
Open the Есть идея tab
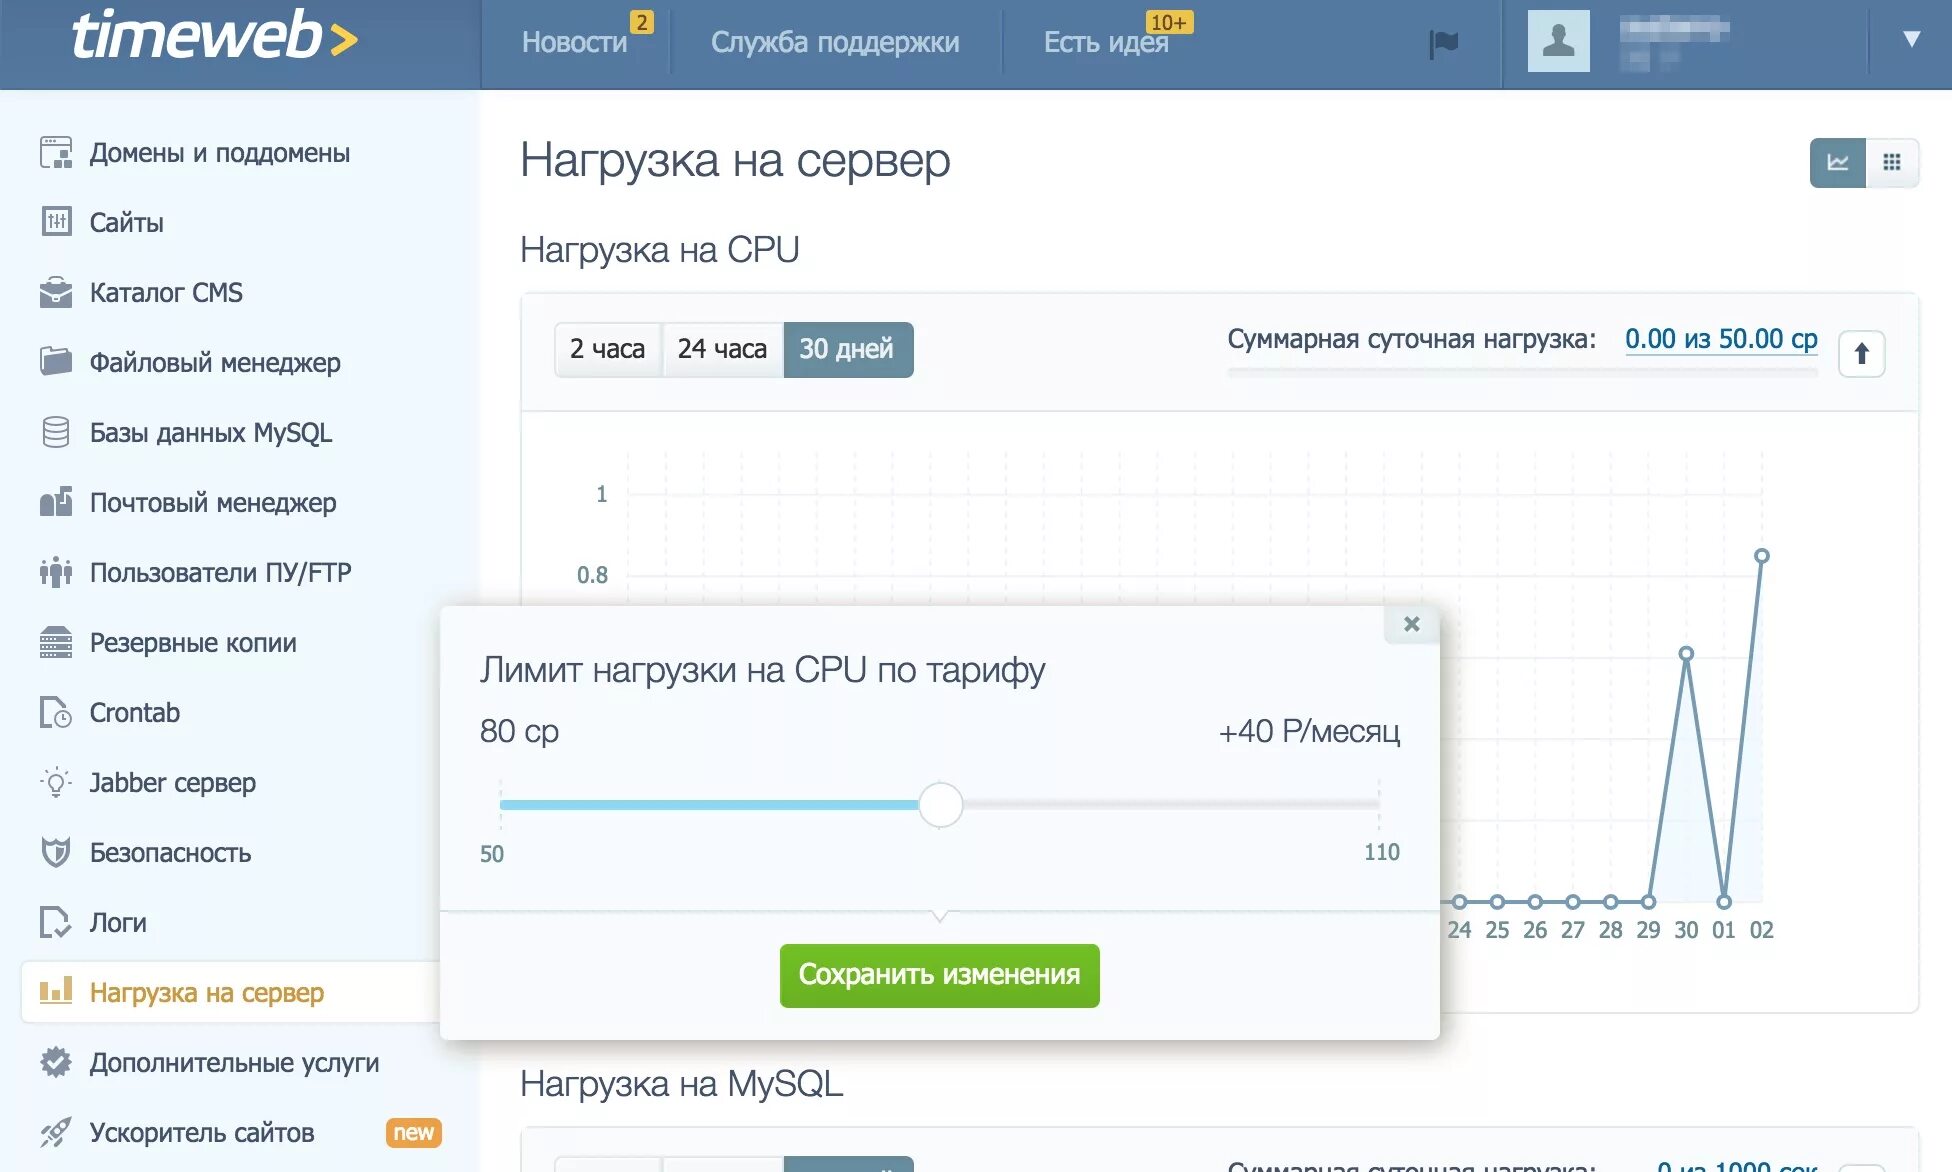coord(1106,42)
